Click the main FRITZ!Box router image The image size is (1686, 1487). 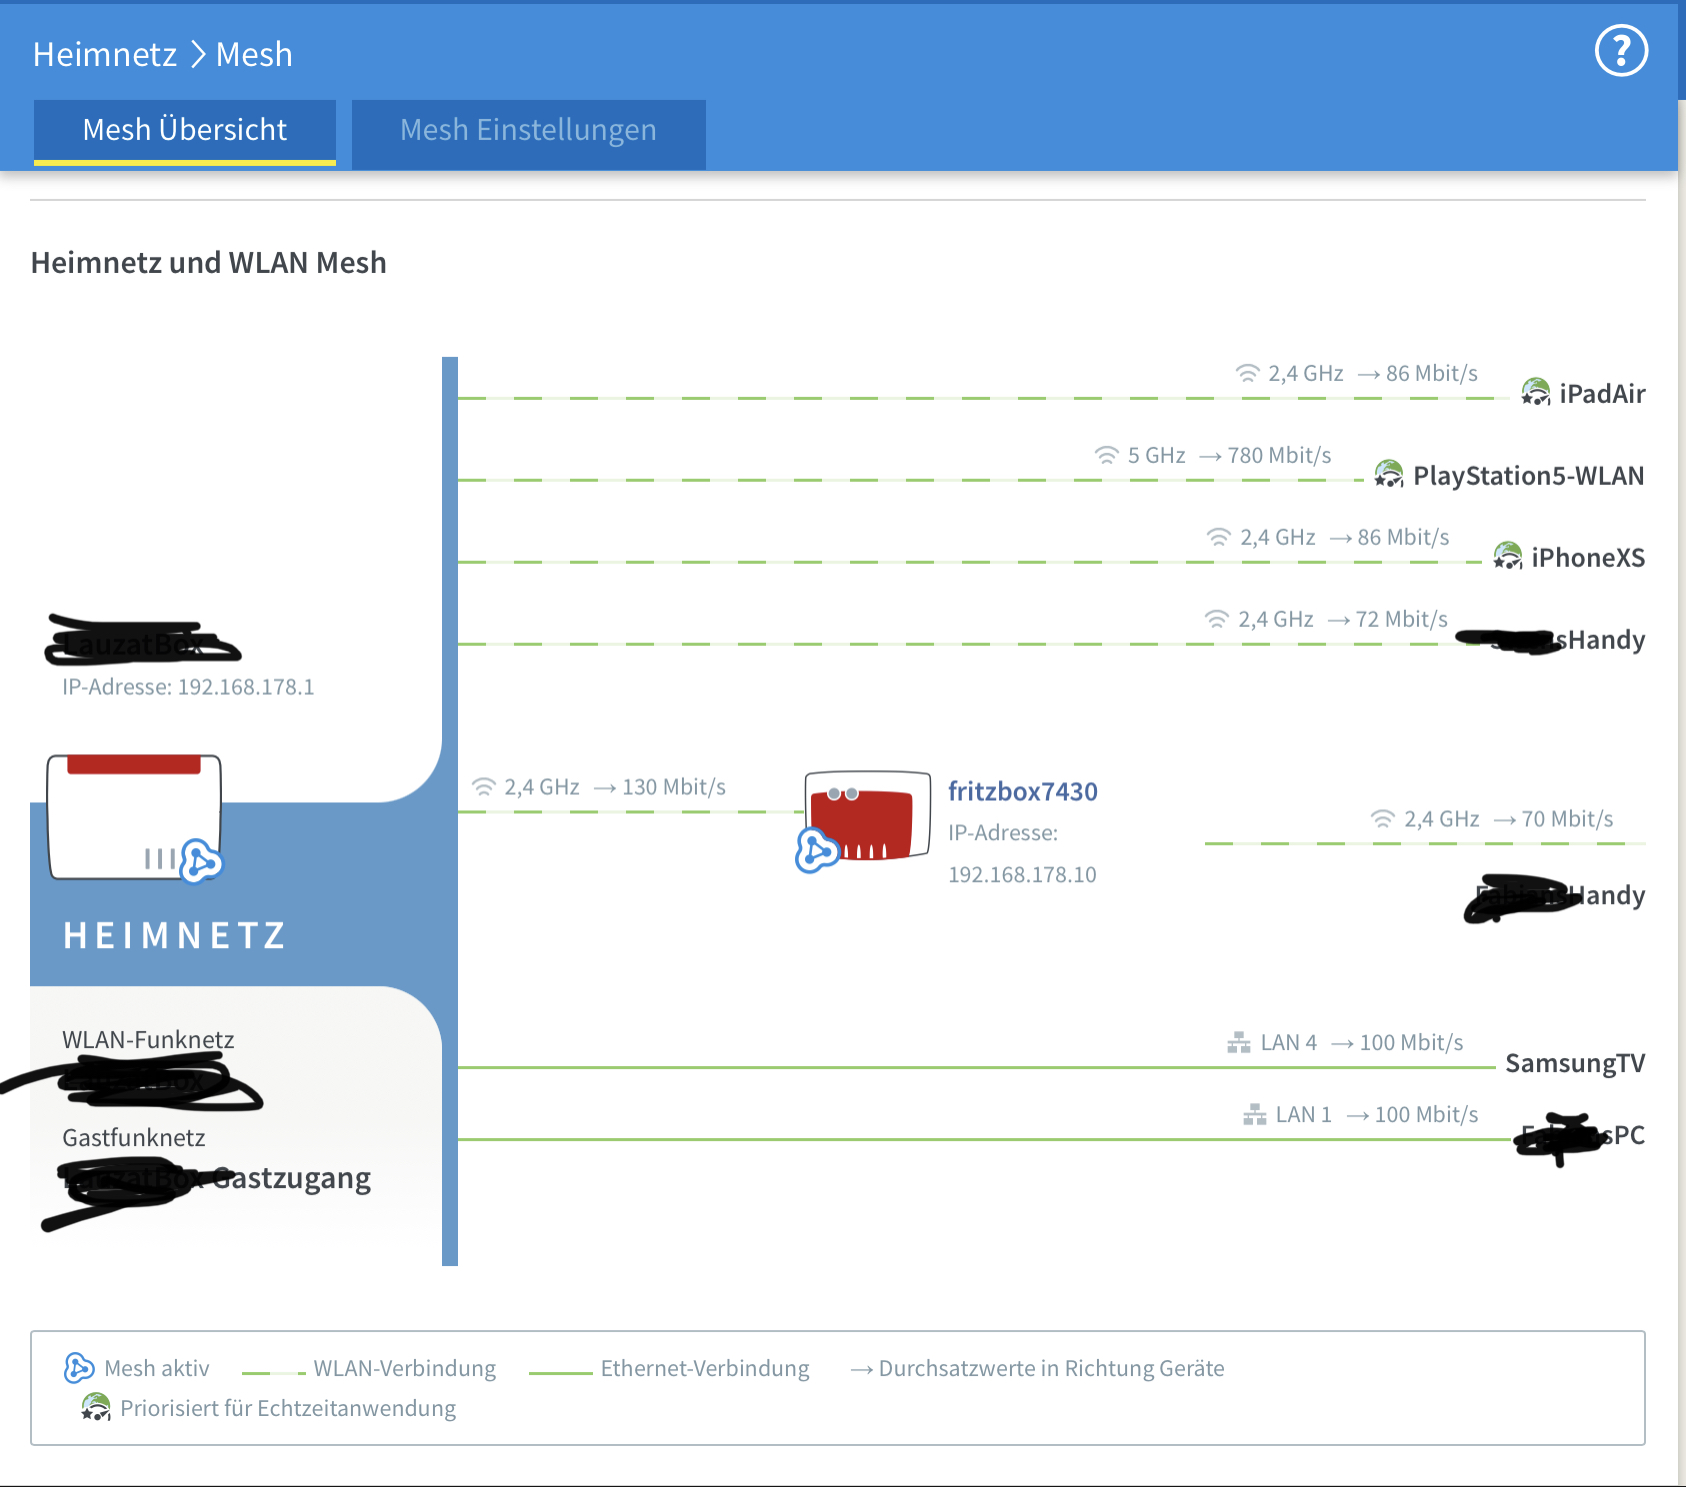(134, 817)
